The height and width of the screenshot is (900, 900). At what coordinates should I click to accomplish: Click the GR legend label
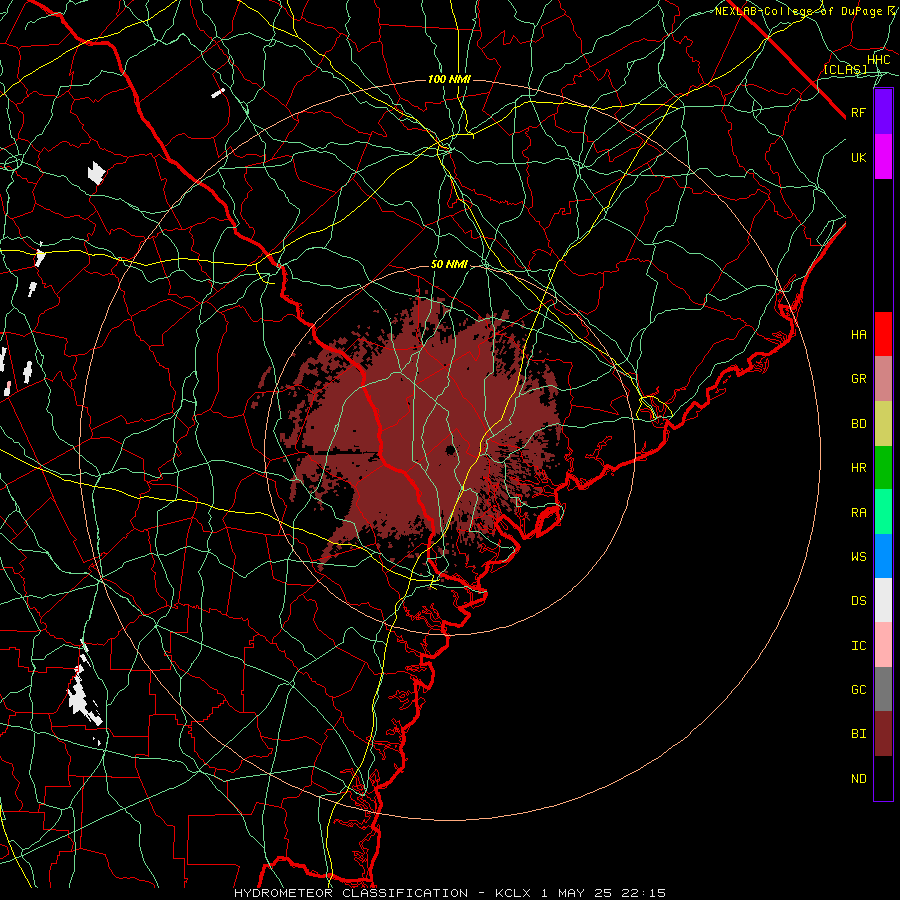pyautogui.click(x=859, y=379)
